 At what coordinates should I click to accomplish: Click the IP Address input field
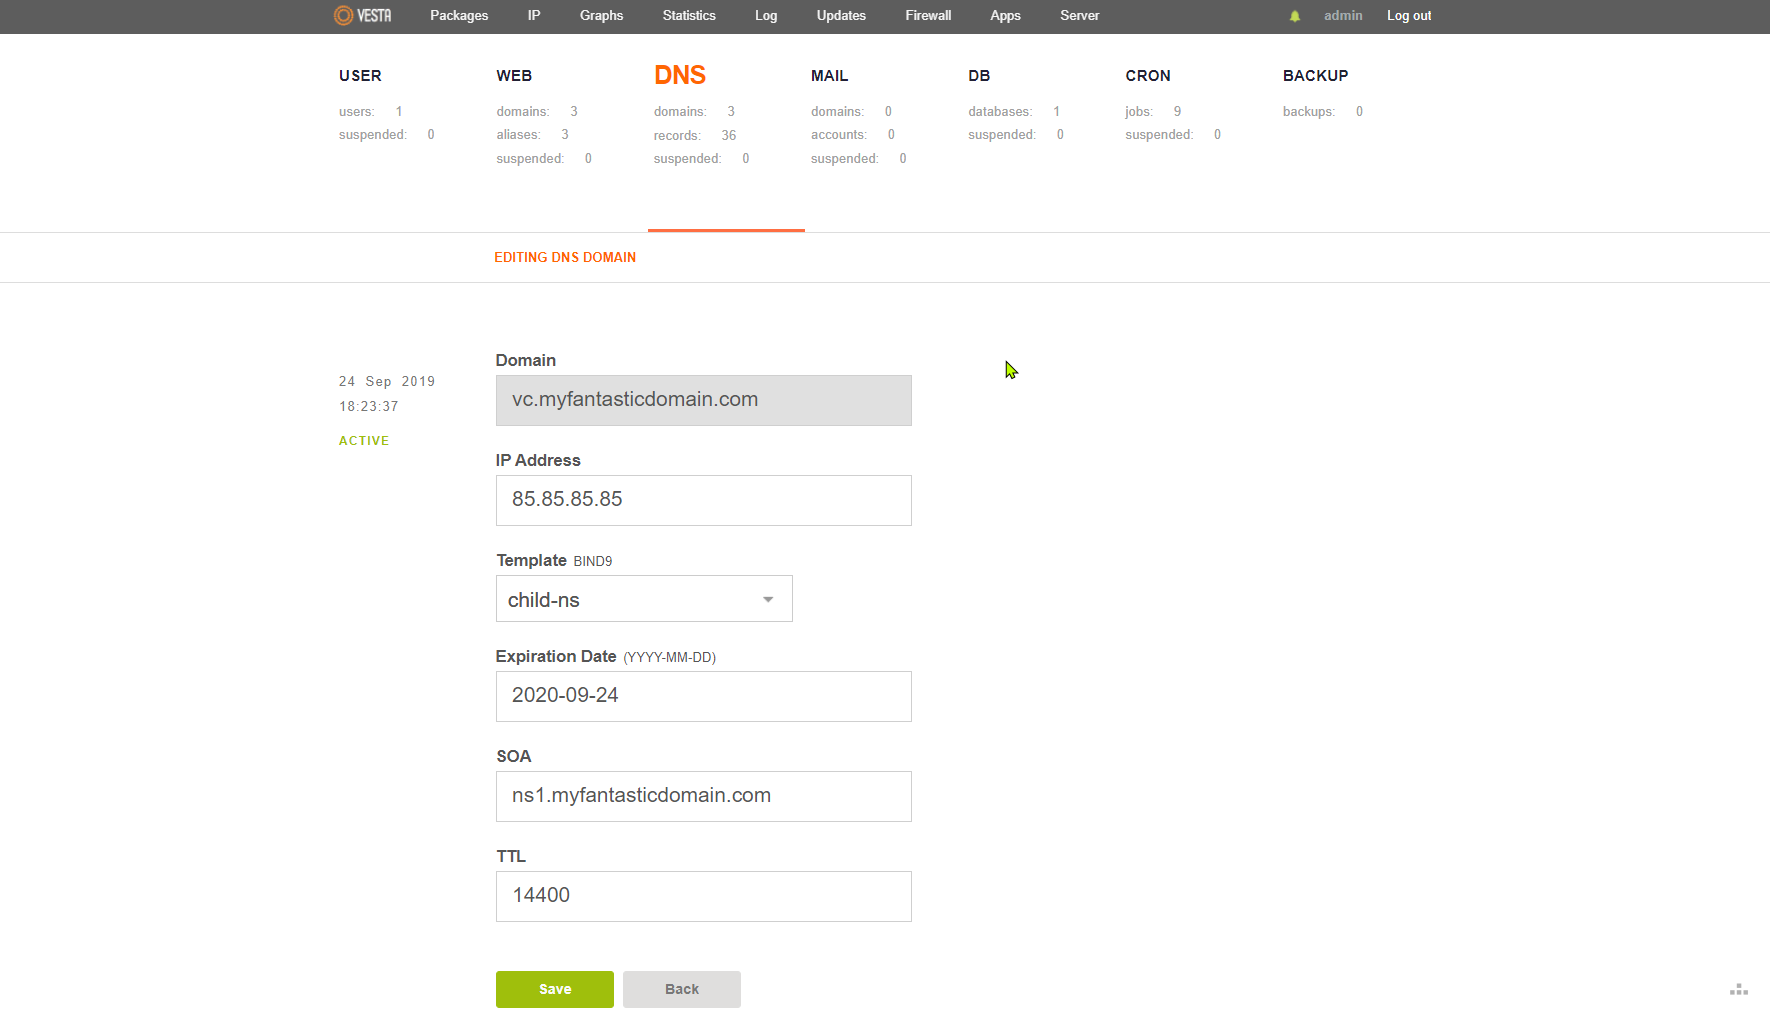click(x=704, y=500)
